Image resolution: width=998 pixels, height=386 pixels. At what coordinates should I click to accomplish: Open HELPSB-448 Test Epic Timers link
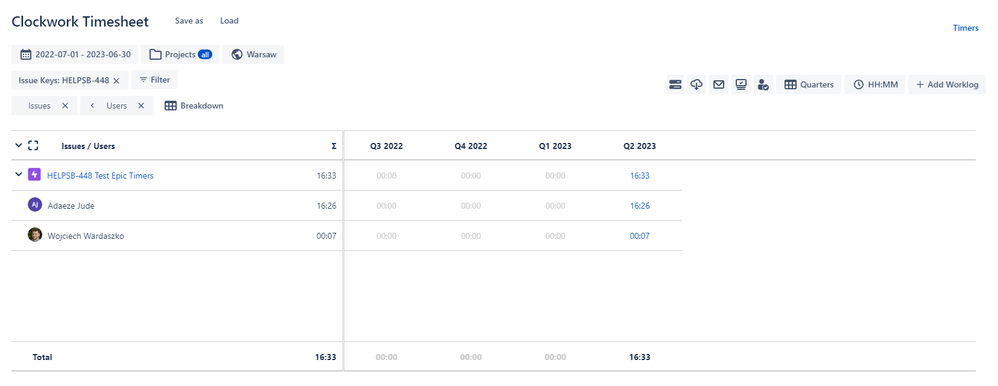(x=100, y=176)
